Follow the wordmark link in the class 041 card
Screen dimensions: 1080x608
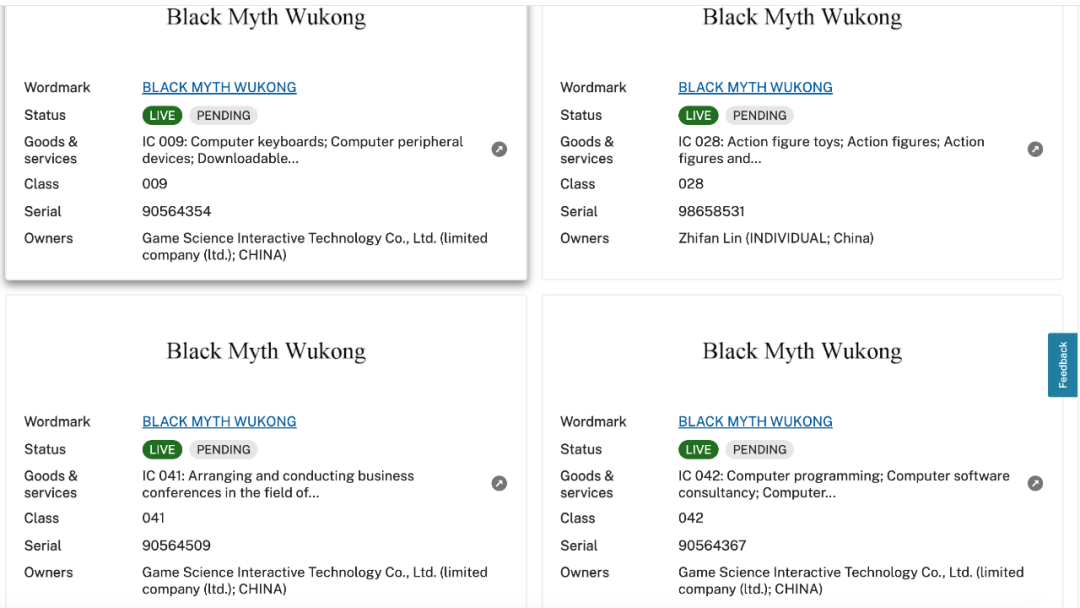pyautogui.click(x=219, y=422)
